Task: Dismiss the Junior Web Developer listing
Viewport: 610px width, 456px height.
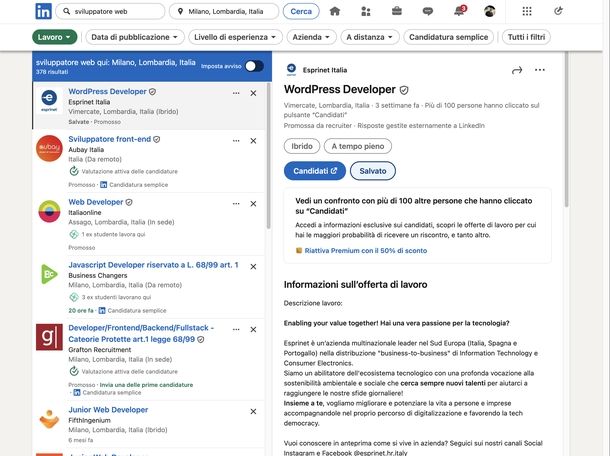Action: pyautogui.click(x=253, y=412)
